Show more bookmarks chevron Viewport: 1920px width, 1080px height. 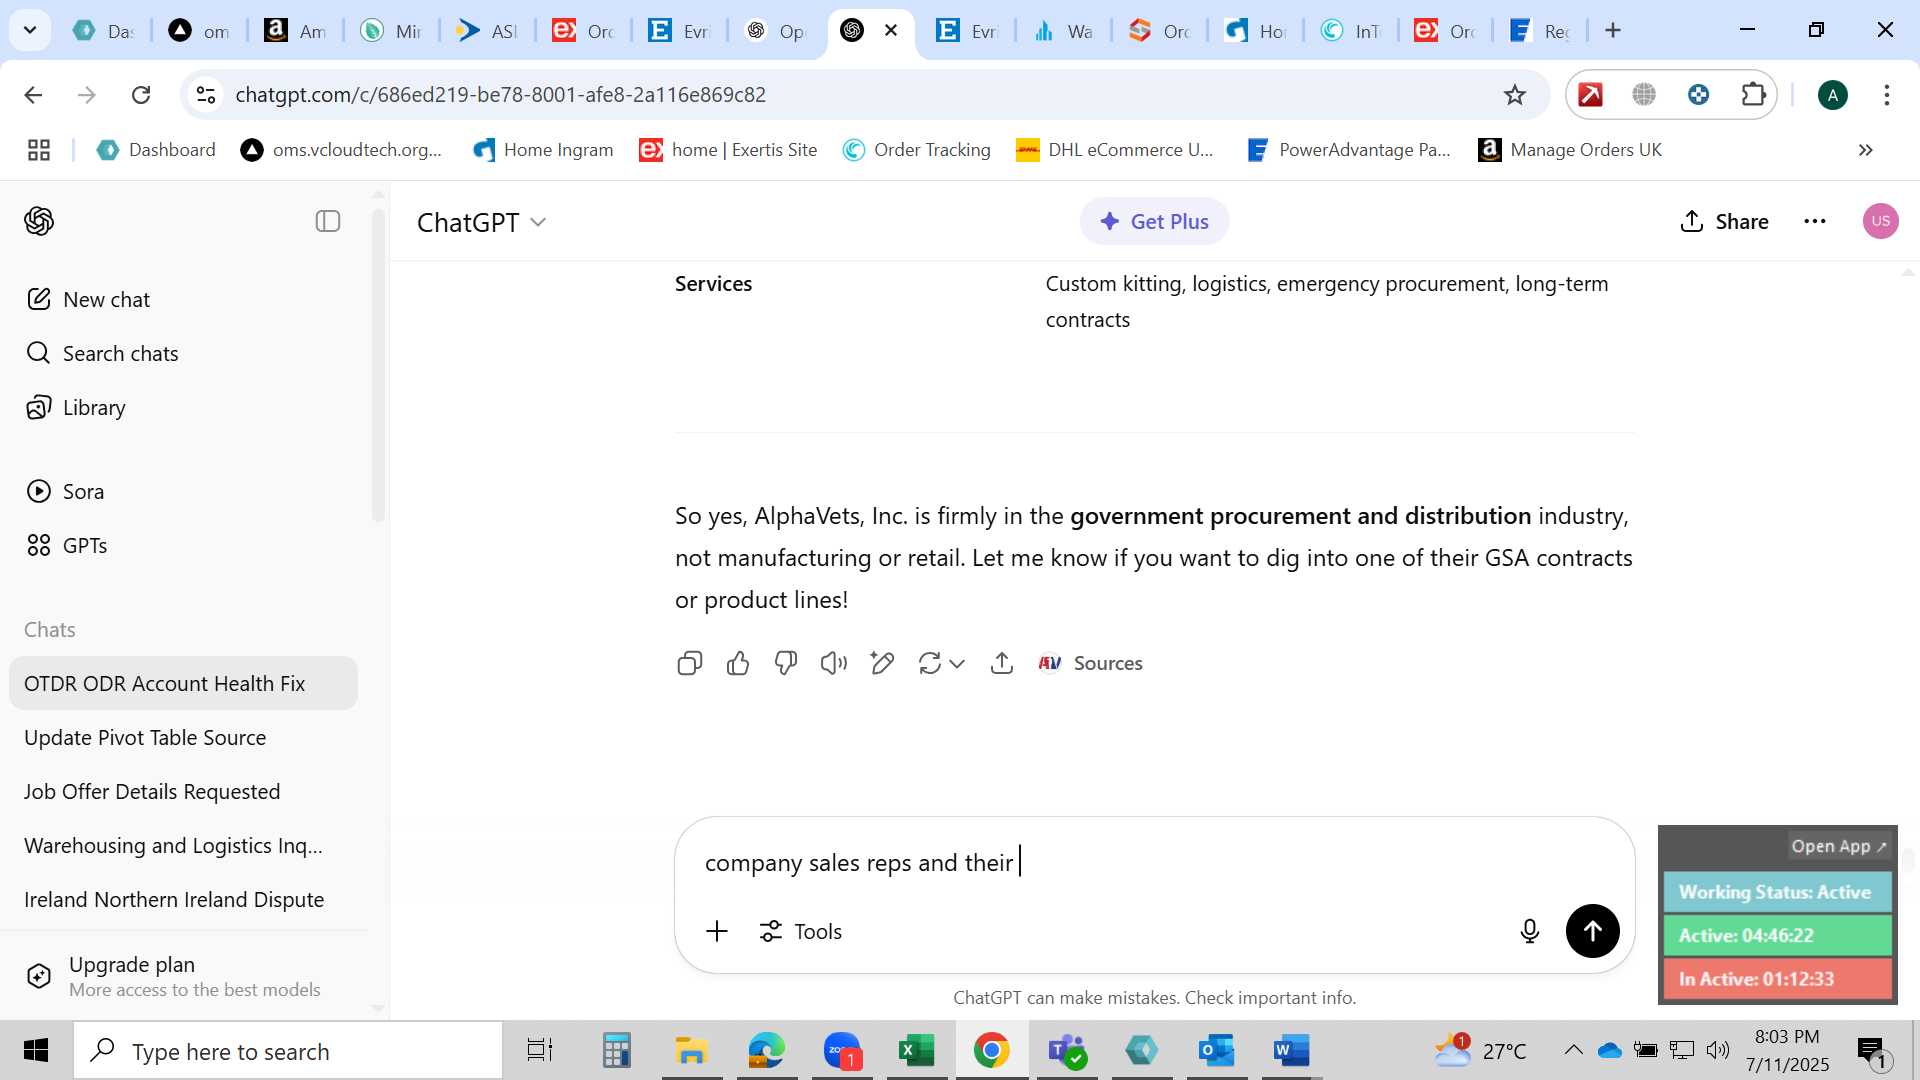1865,150
